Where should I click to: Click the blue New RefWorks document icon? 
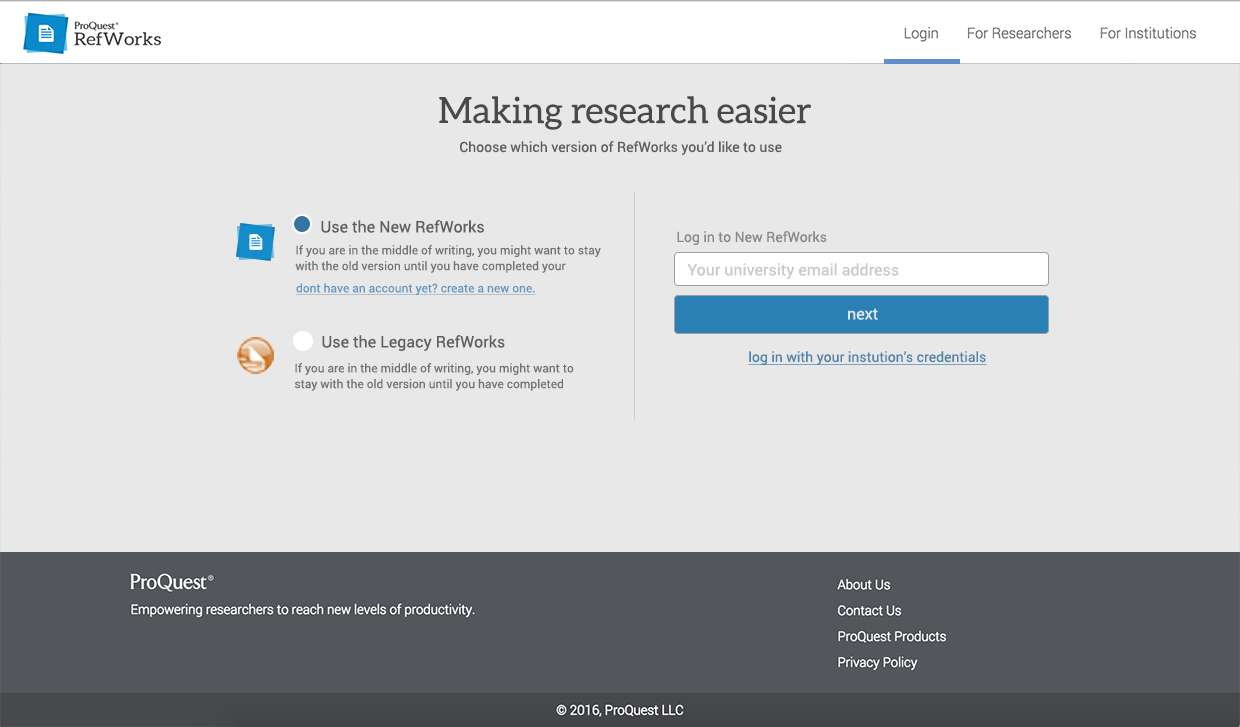pos(255,242)
